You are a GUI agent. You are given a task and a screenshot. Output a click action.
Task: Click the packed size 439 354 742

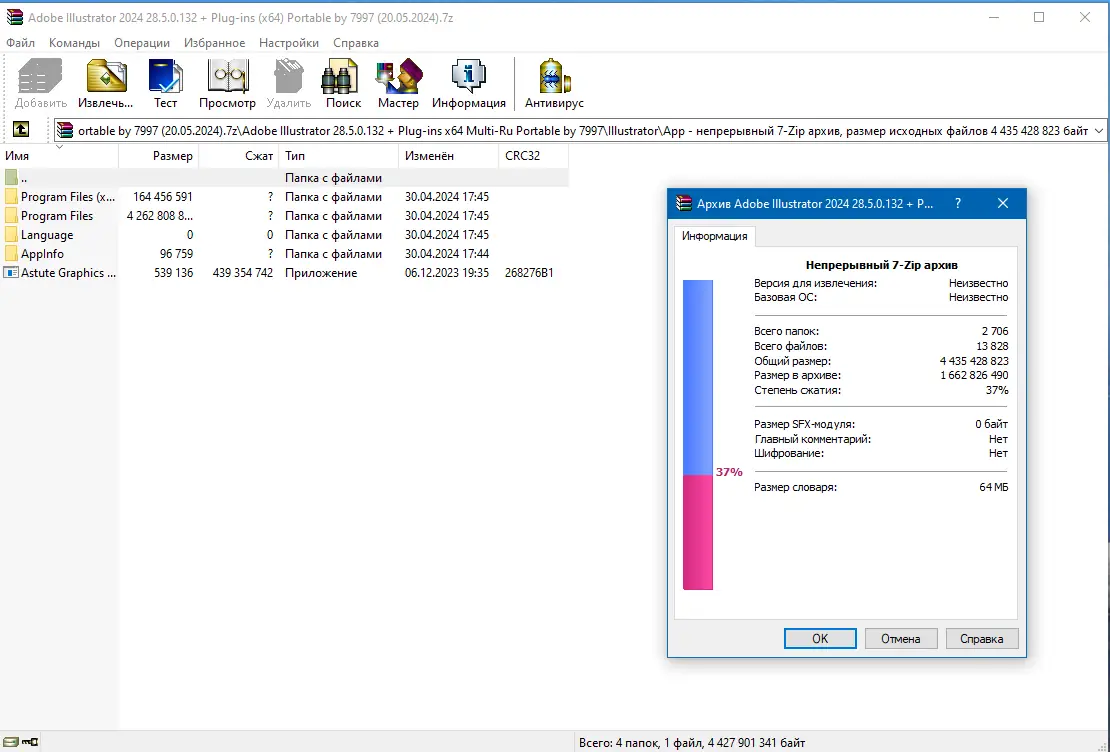point(243,273)
